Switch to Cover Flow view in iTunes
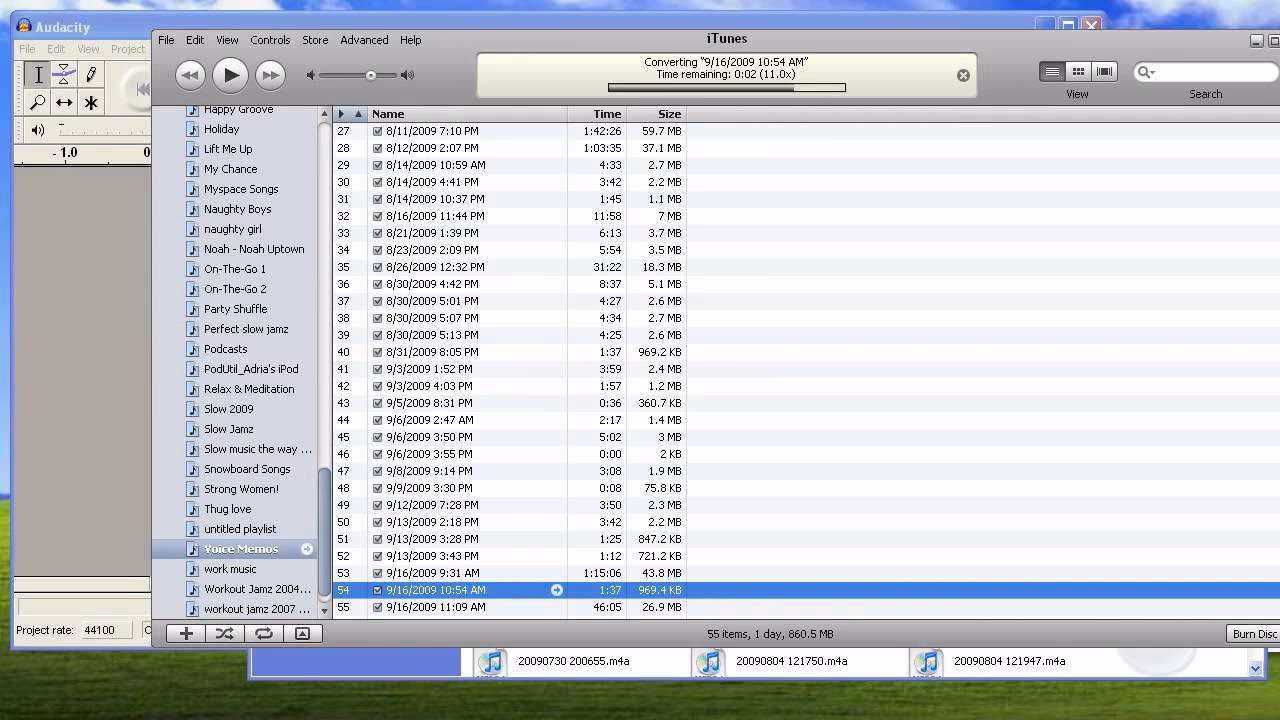1280x720 pixels. (1104, 72)
